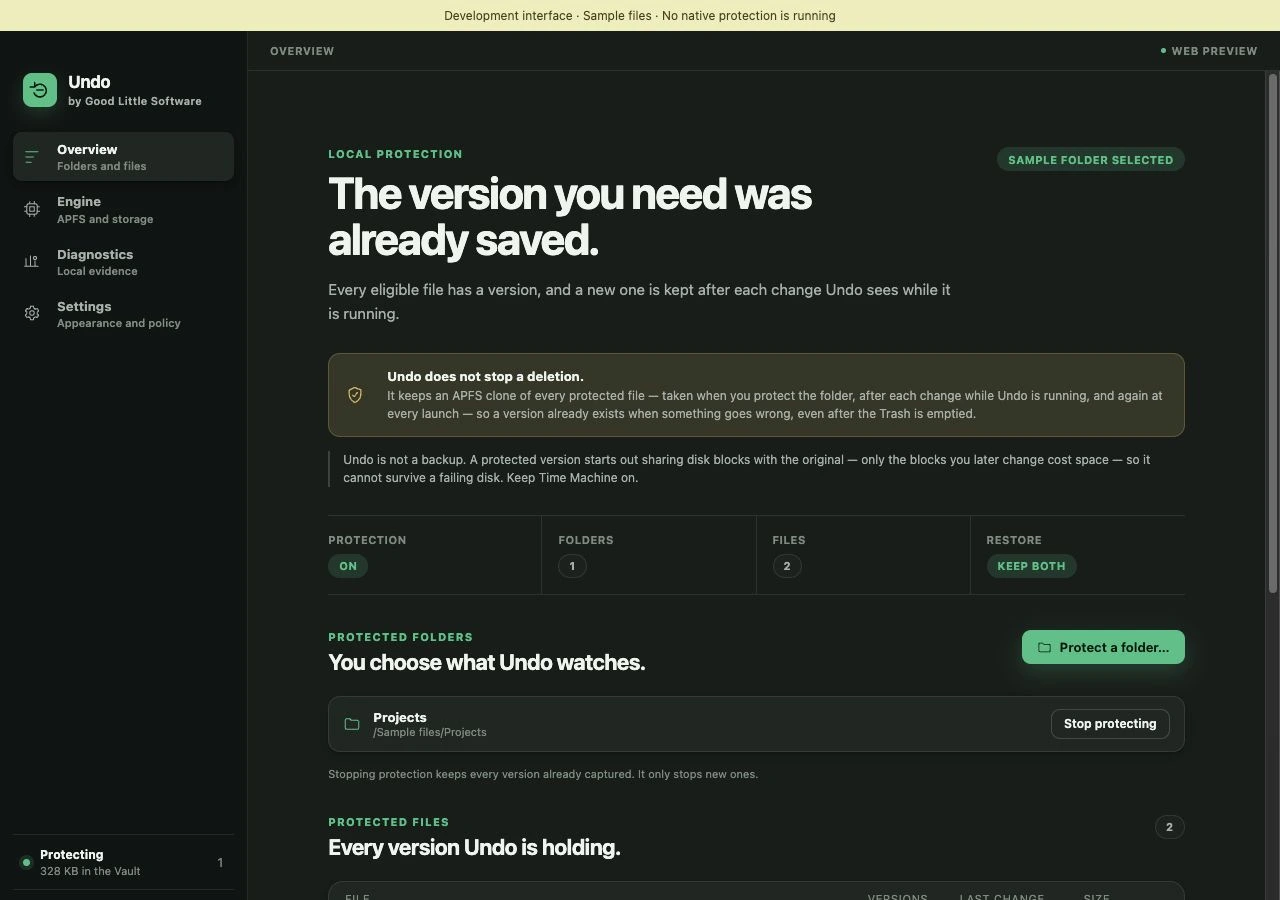Viewport: 1280px width, 900px height.
Task: Click the vault count number in sidebar footer
Action: pyautogui.click(x=220, y=862)
